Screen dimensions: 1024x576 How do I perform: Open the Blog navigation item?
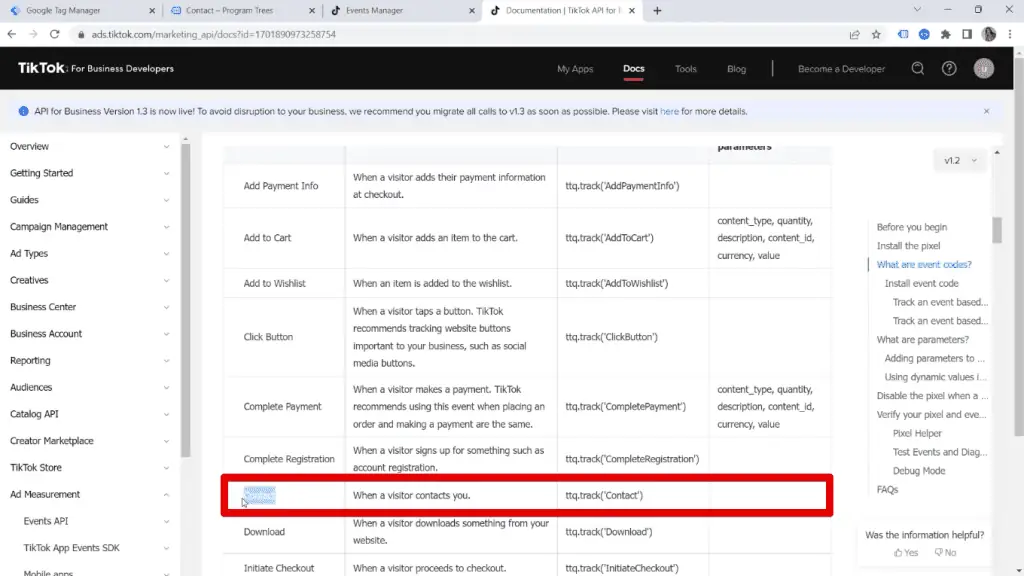pos(736,68)
